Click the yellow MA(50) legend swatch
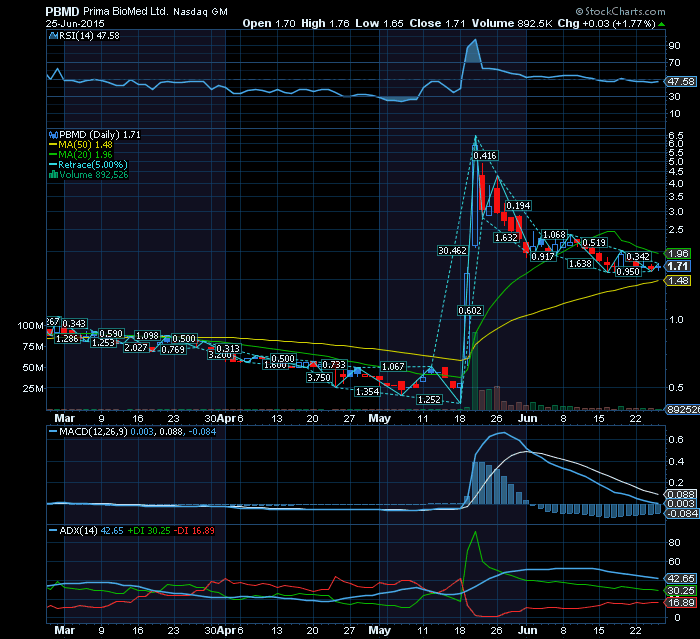Image resolution: width=700 pixels, height=639 pixels. tap(53, 145)
